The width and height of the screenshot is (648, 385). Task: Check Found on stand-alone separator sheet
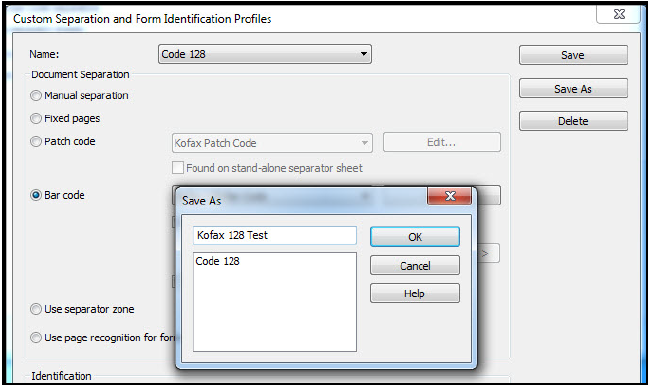coord(178,168)
